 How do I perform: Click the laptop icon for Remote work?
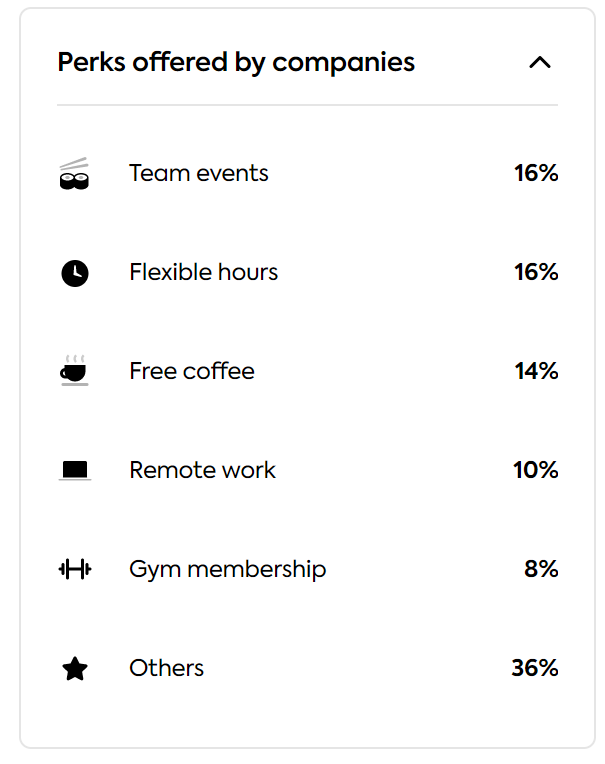[x=75, y=470]
